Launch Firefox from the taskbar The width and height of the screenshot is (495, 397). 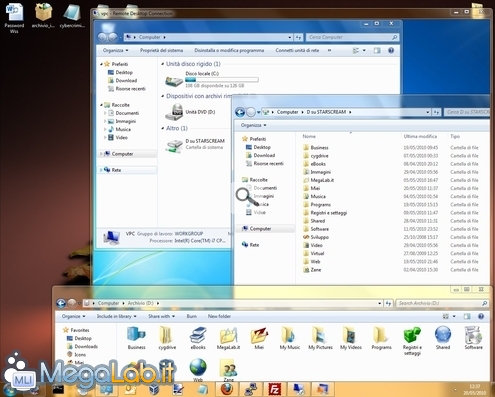227,389
